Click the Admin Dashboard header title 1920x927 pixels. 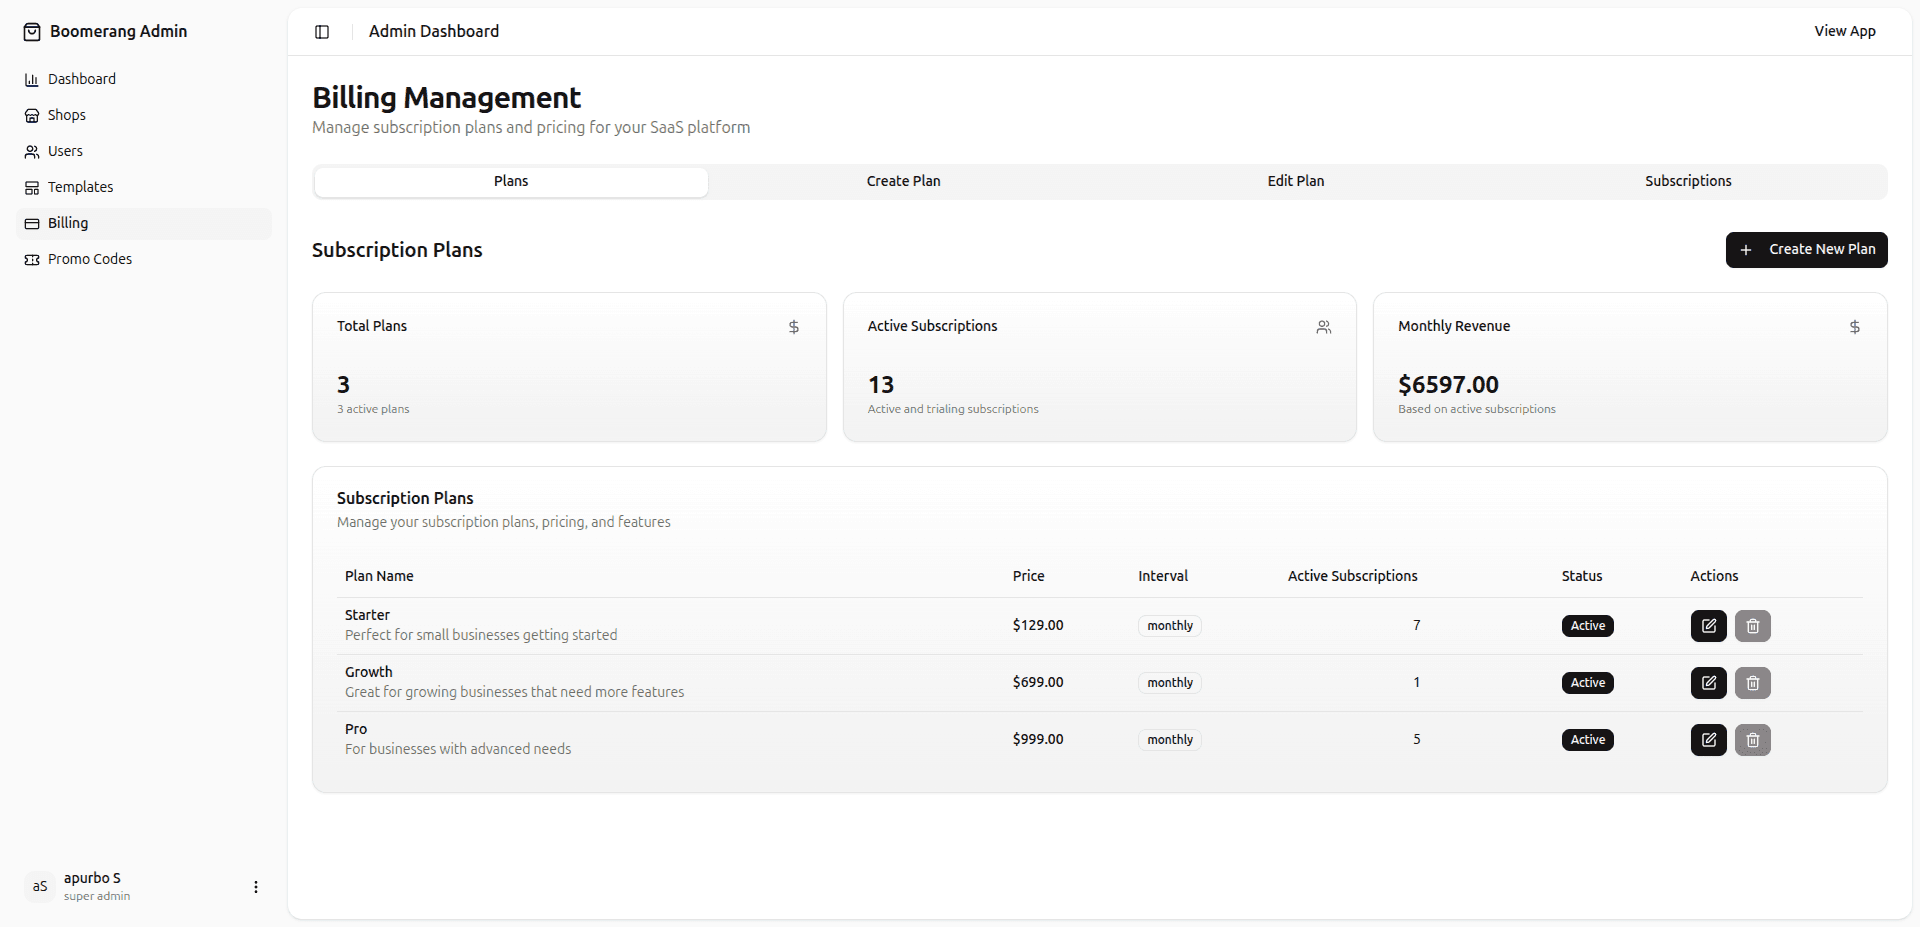click(434, 32)
